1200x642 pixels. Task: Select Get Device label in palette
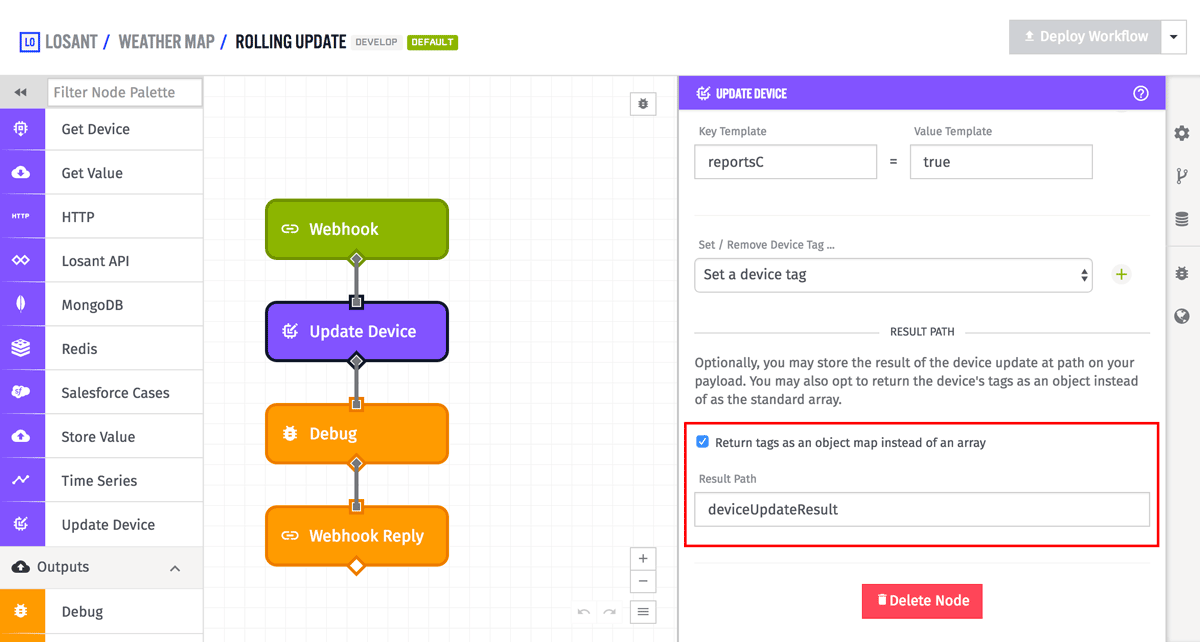[x=96, y=129]
